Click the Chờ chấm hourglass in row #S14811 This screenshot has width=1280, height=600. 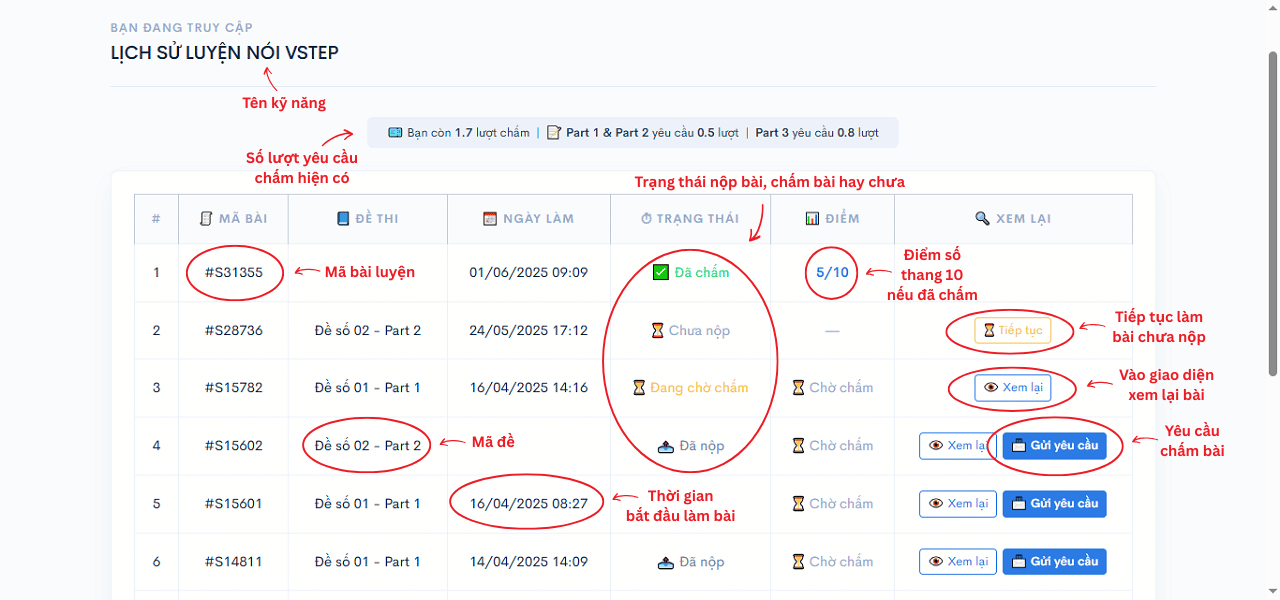pyautogui.click(x=798, y=561)
